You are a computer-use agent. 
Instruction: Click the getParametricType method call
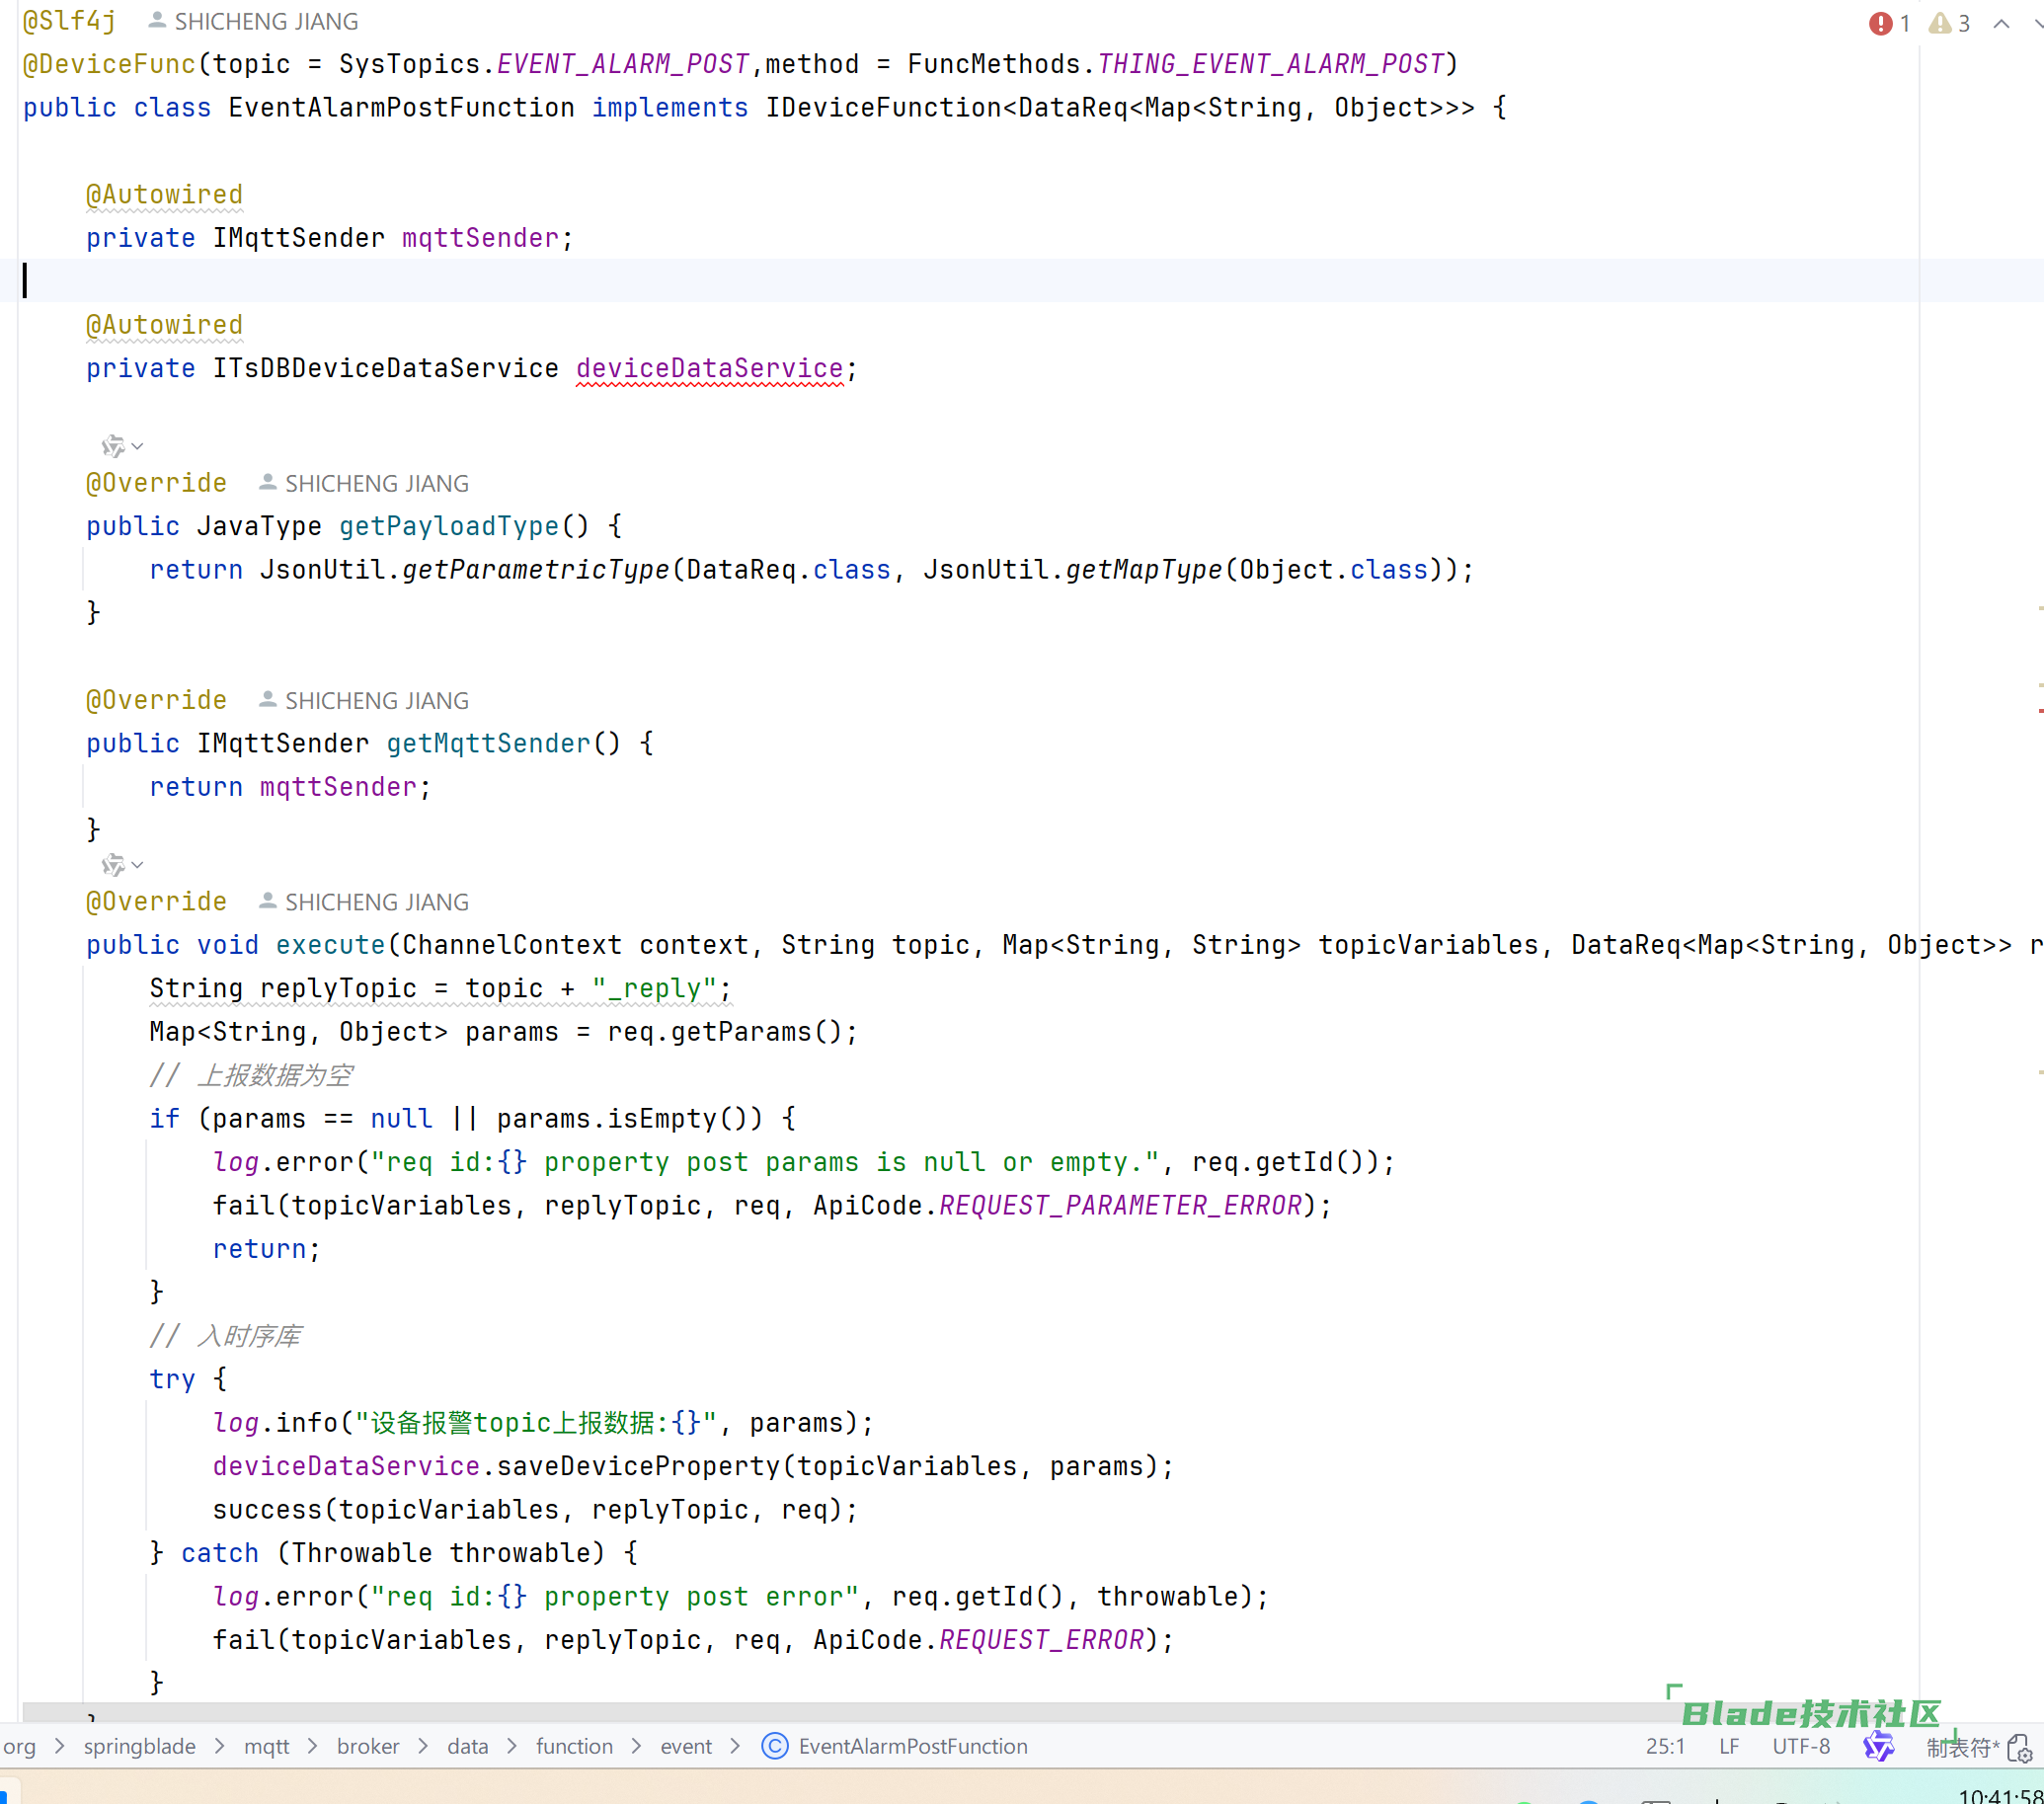[x=535, y=569]
